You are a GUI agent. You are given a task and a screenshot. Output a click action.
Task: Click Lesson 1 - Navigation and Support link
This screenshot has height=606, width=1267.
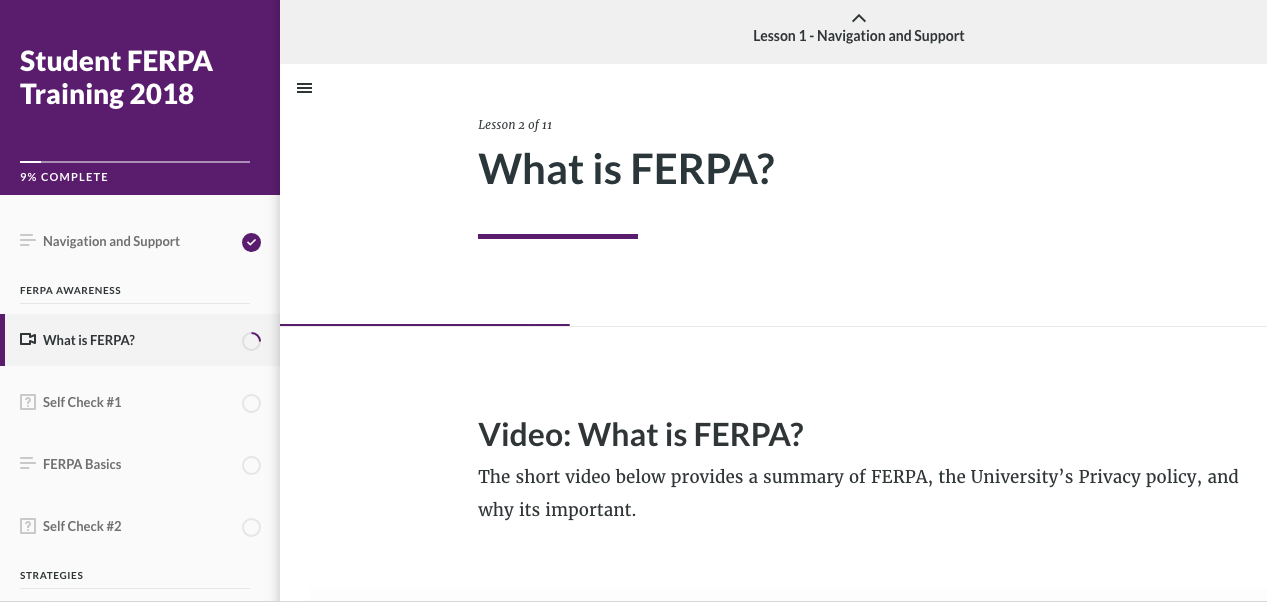pos(858,36)
